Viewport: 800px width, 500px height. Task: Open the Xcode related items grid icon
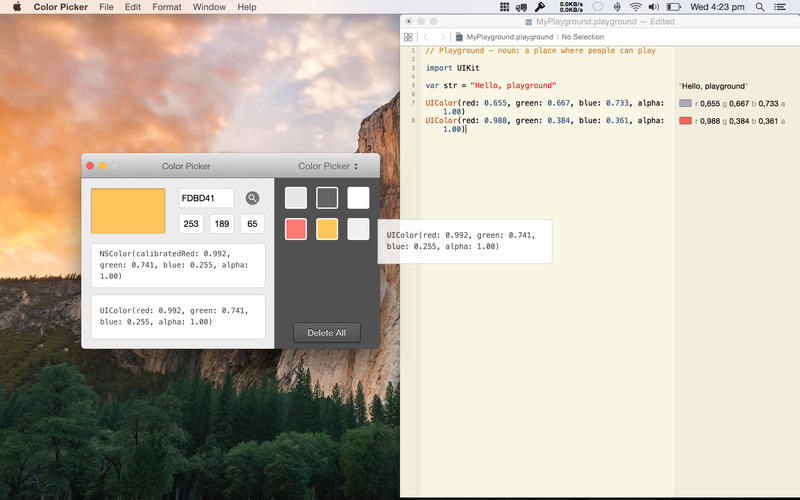pyautogui.click(x=408, y=36)
